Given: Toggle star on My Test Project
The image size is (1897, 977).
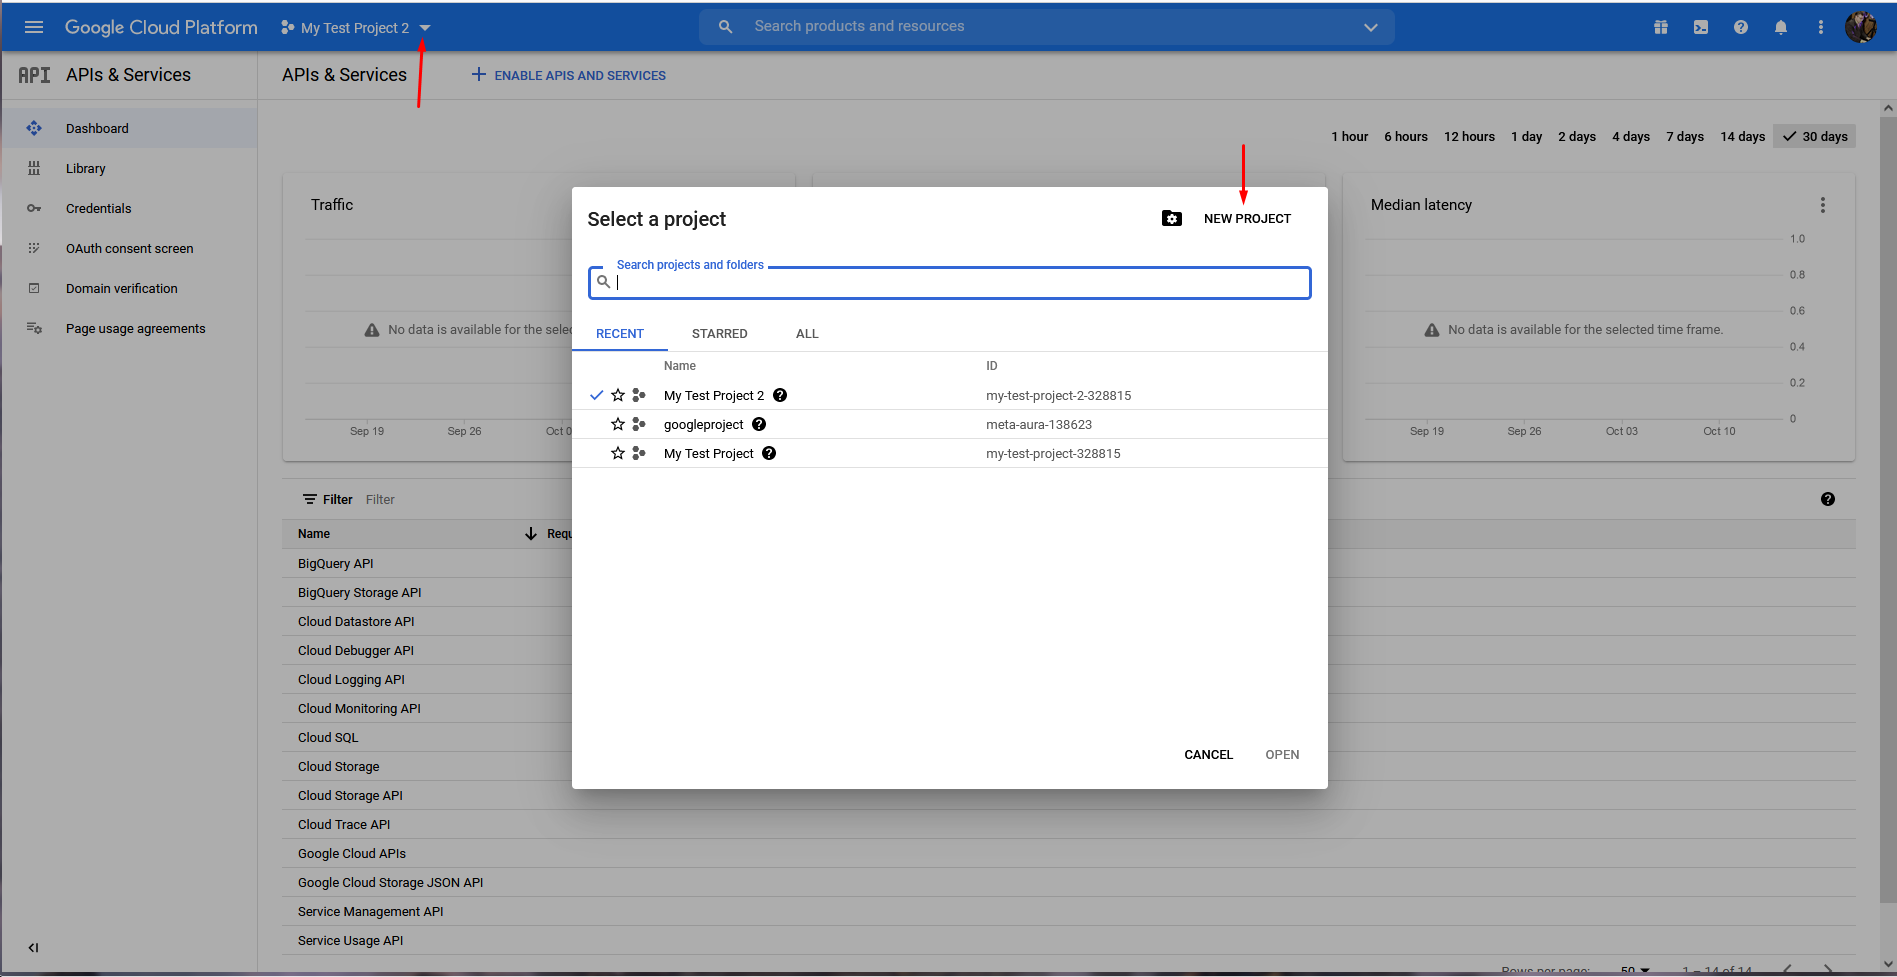Looking at the screenshot, I should pyautogui.click(x=618, y=453).
